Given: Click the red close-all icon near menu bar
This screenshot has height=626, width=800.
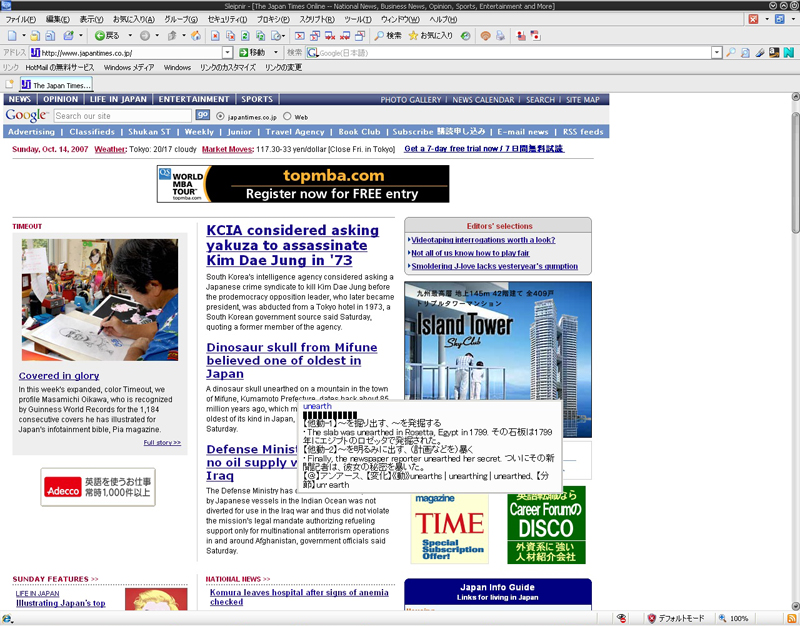Looking at the screenshot, I should pos(753,19).
